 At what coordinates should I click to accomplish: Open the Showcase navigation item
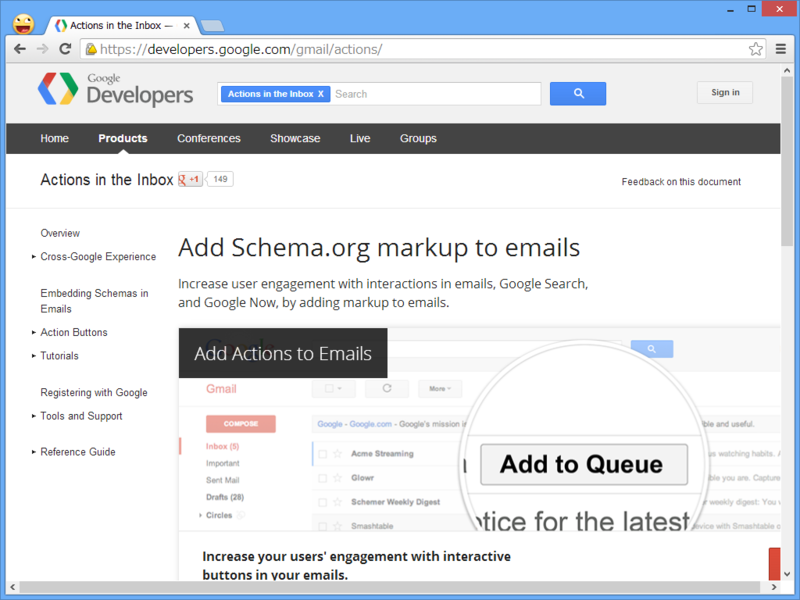tap(295, 138)
